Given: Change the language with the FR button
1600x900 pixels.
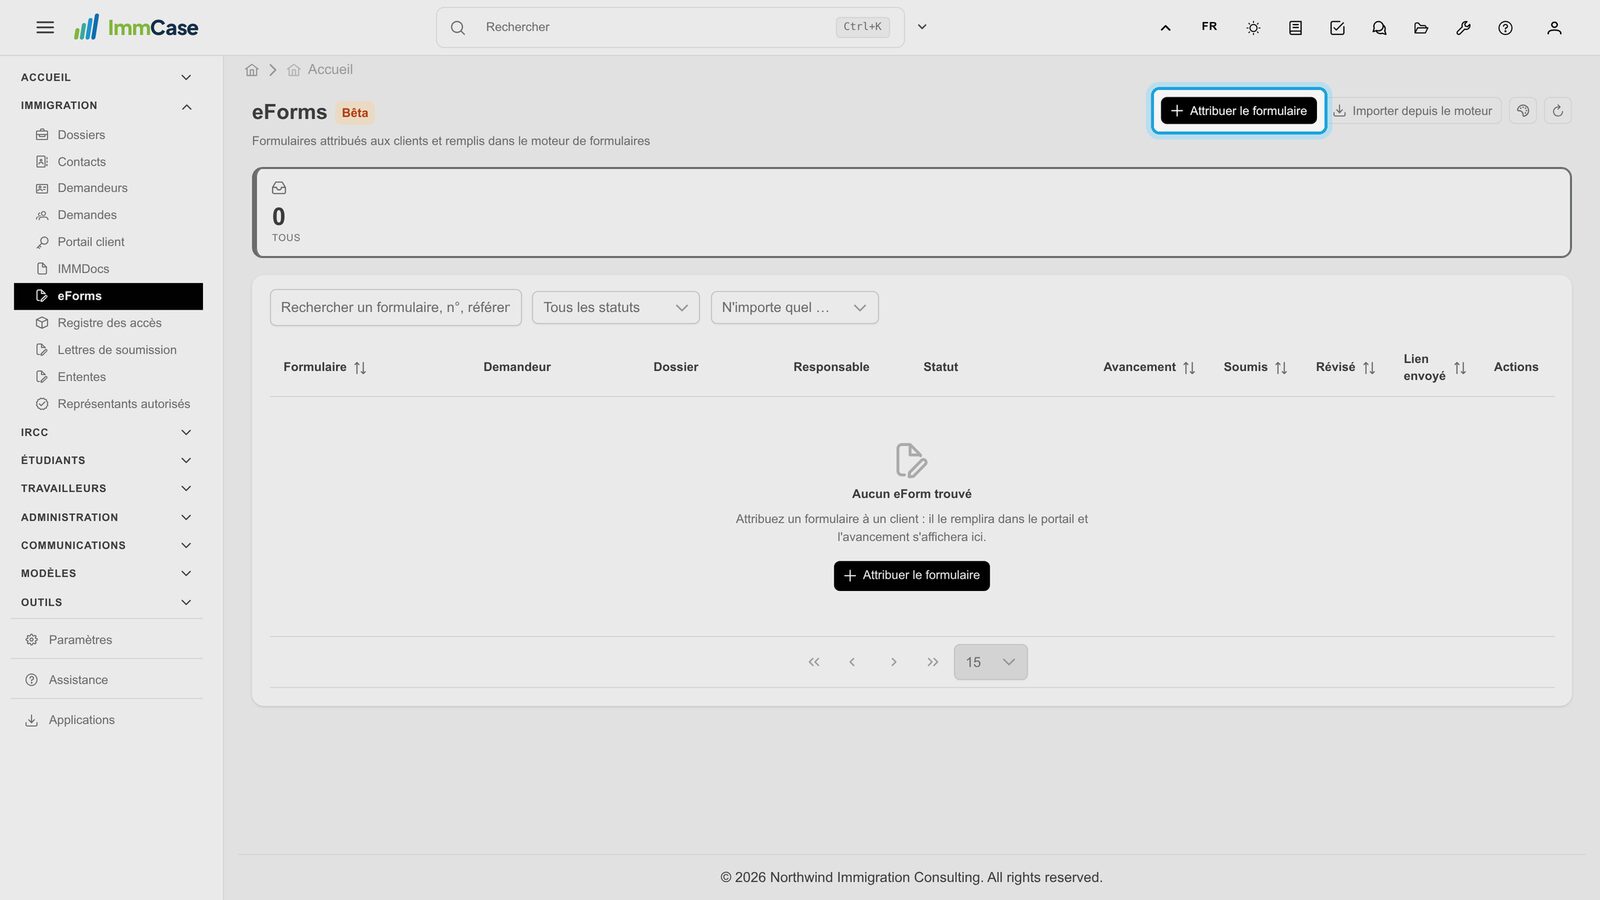Looking at the screenshot, I should click(1209, 27).
